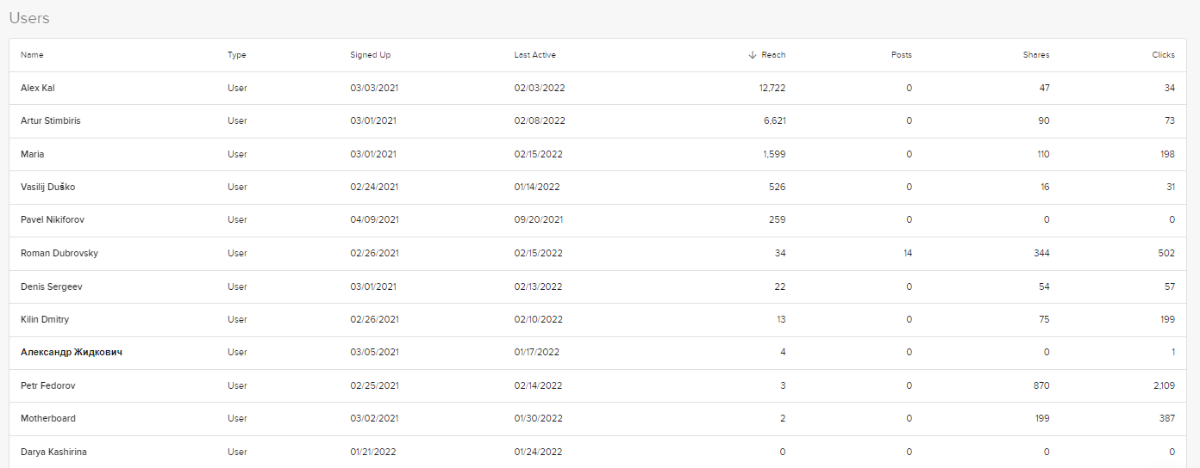Screen dimensions: 1200x468
Task: Click the Motherboard user entry
Action: (48, 418)
